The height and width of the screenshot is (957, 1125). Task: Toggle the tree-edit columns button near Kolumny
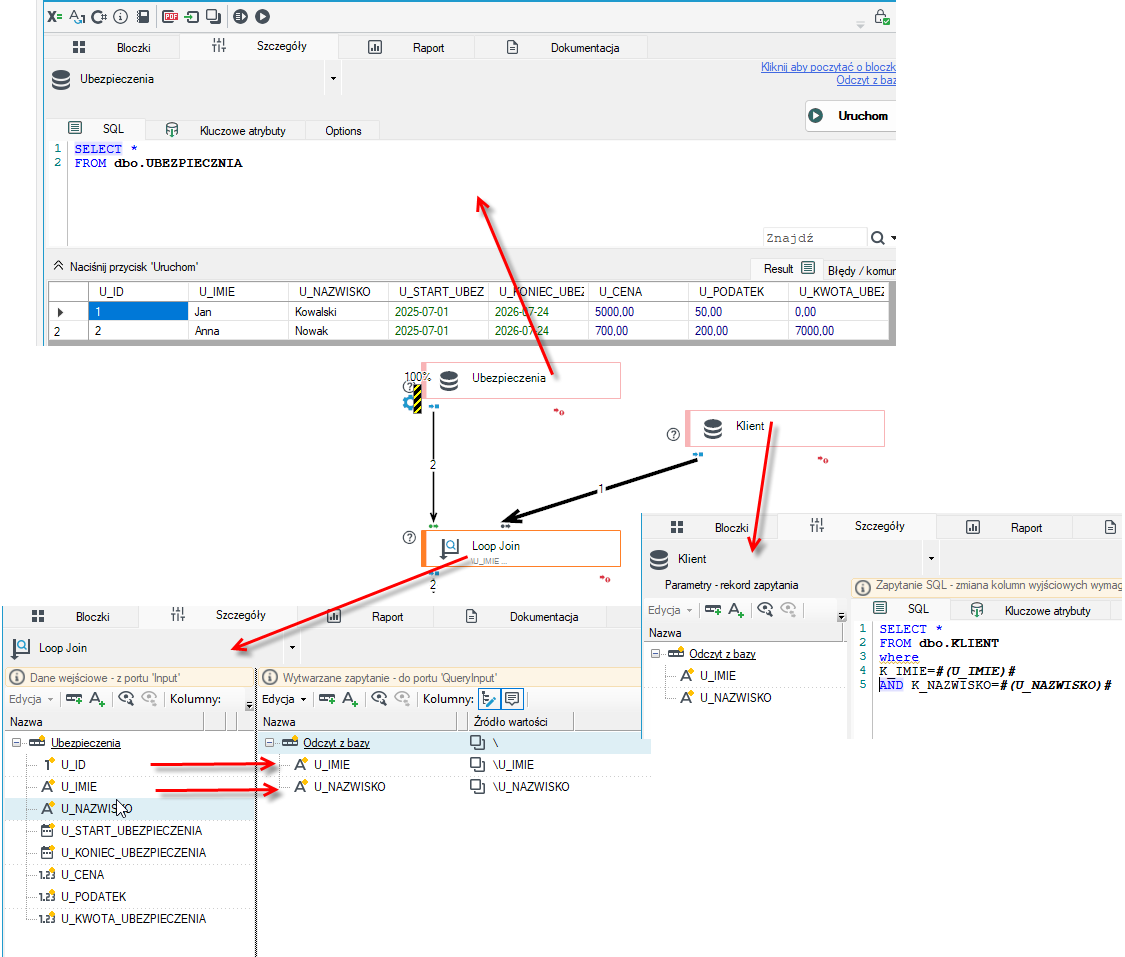pyautogui.click(x=489, y=699)
